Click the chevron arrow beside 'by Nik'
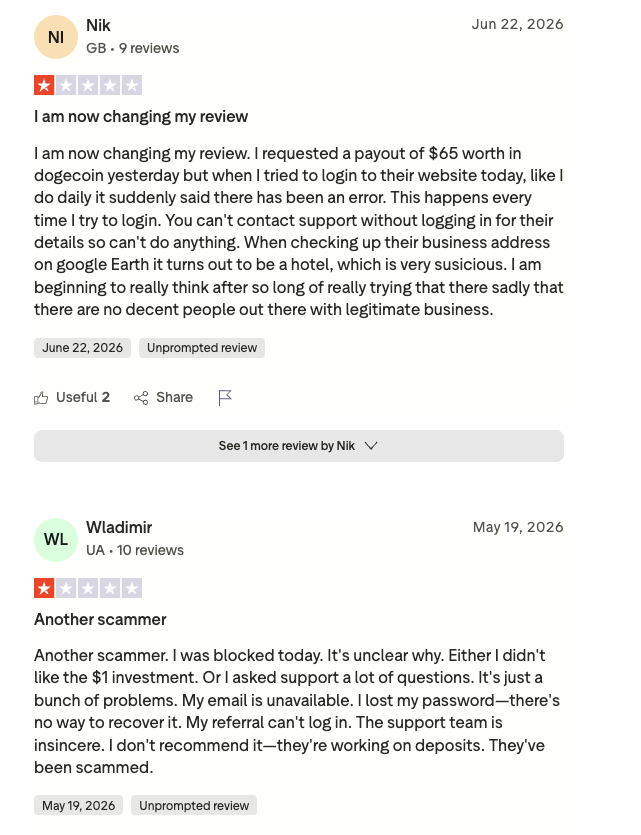 pyautogui.click(x=371, y=446)
